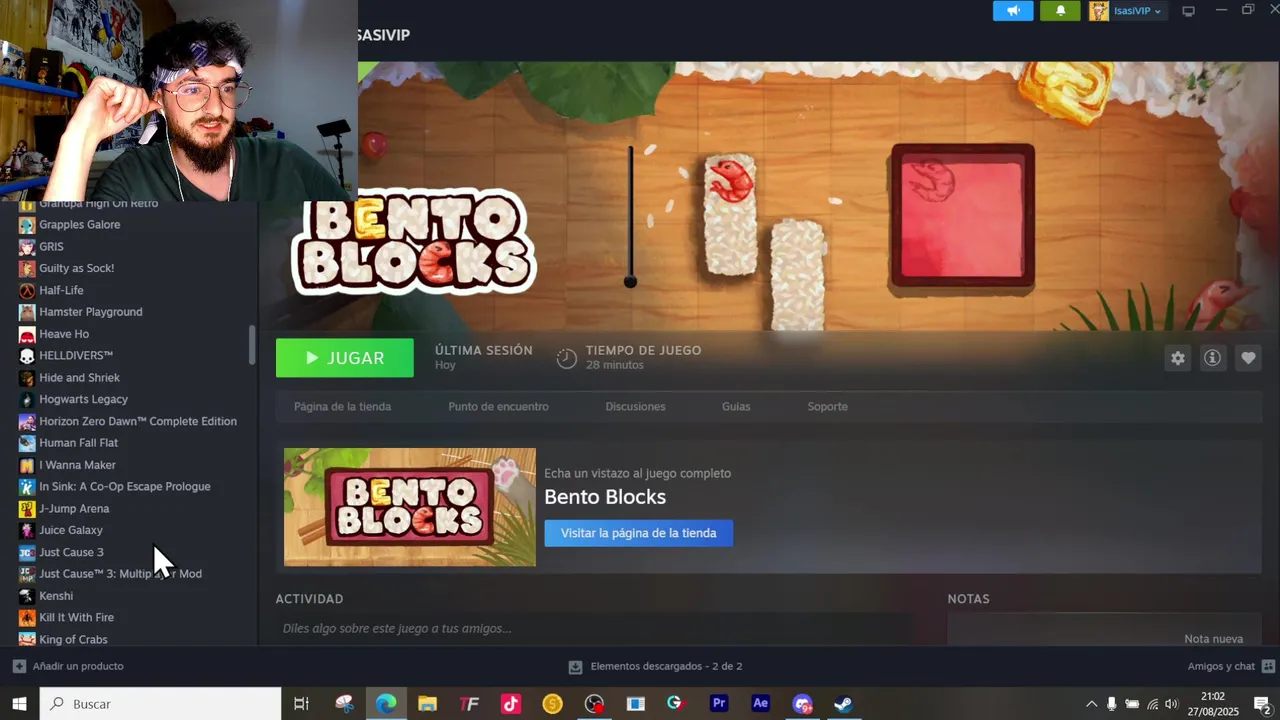This screenshot has height=720, width=1280.
Task: Select Guilty as Sock! in the library
Action: [x=76, y=268]
